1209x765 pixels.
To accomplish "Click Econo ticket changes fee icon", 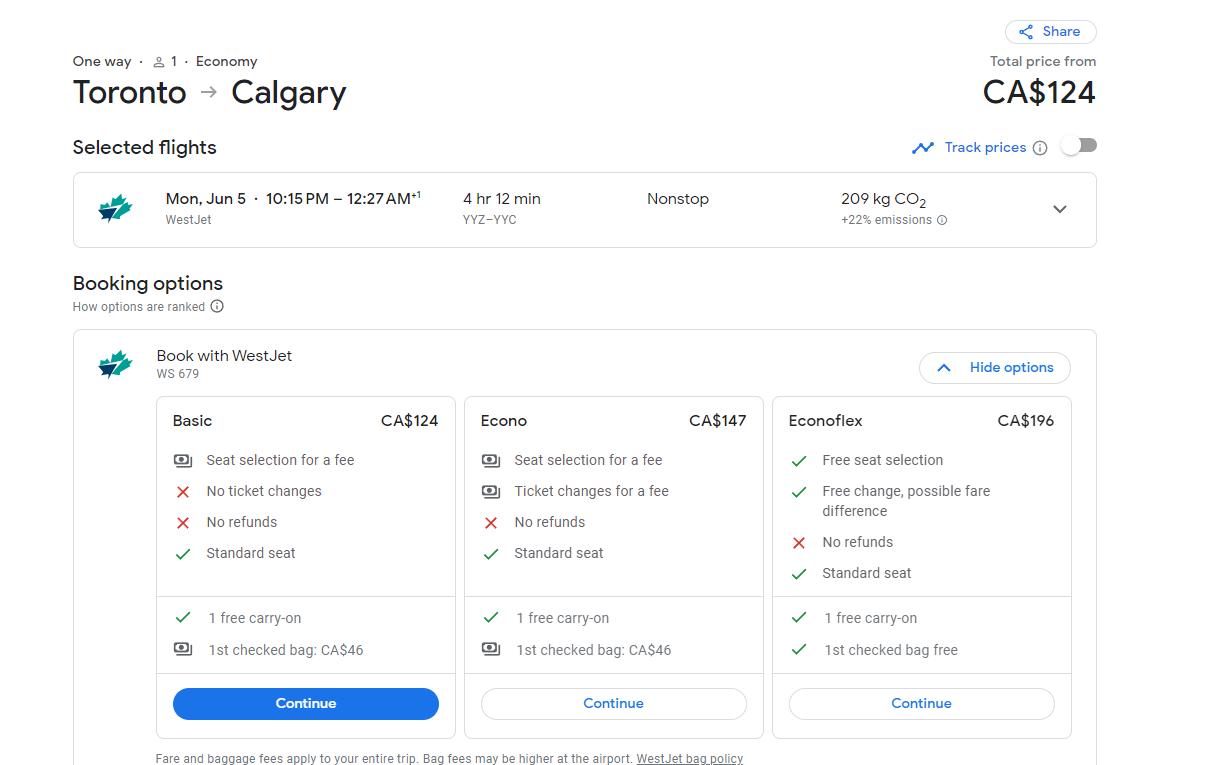I will [x=491, y=492].
